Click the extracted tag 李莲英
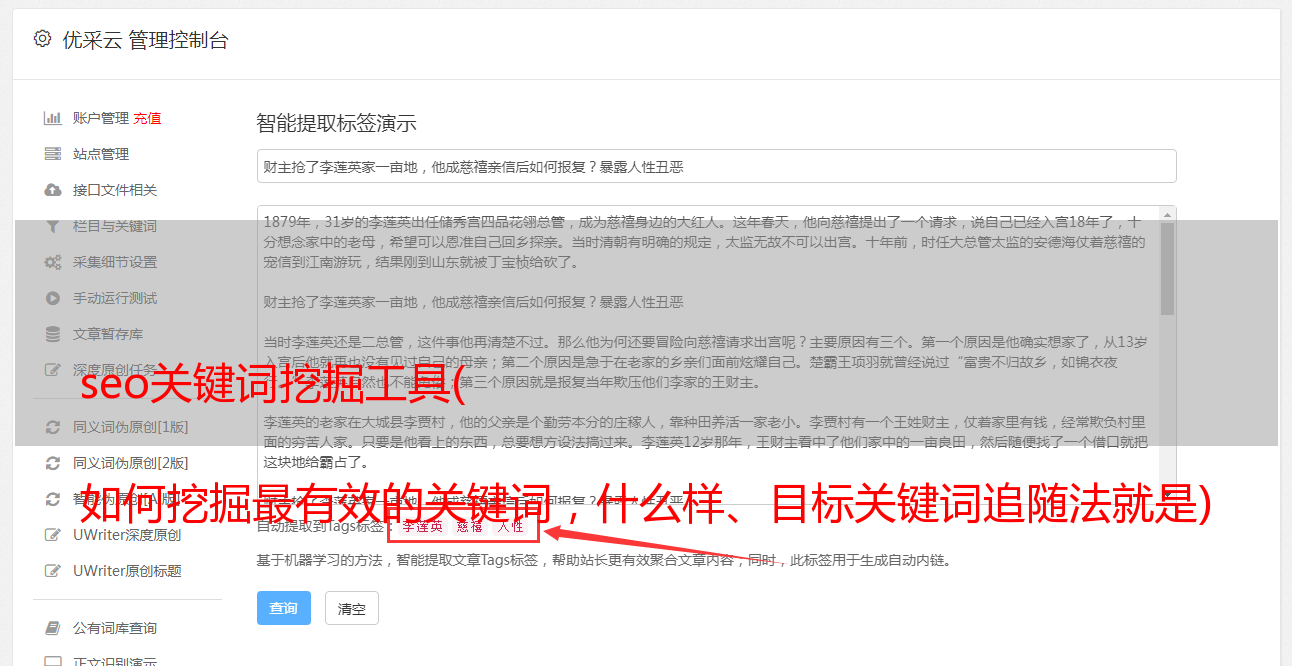Image resolution: width=1292 pixels, height=666 pixels. [423, 526]
